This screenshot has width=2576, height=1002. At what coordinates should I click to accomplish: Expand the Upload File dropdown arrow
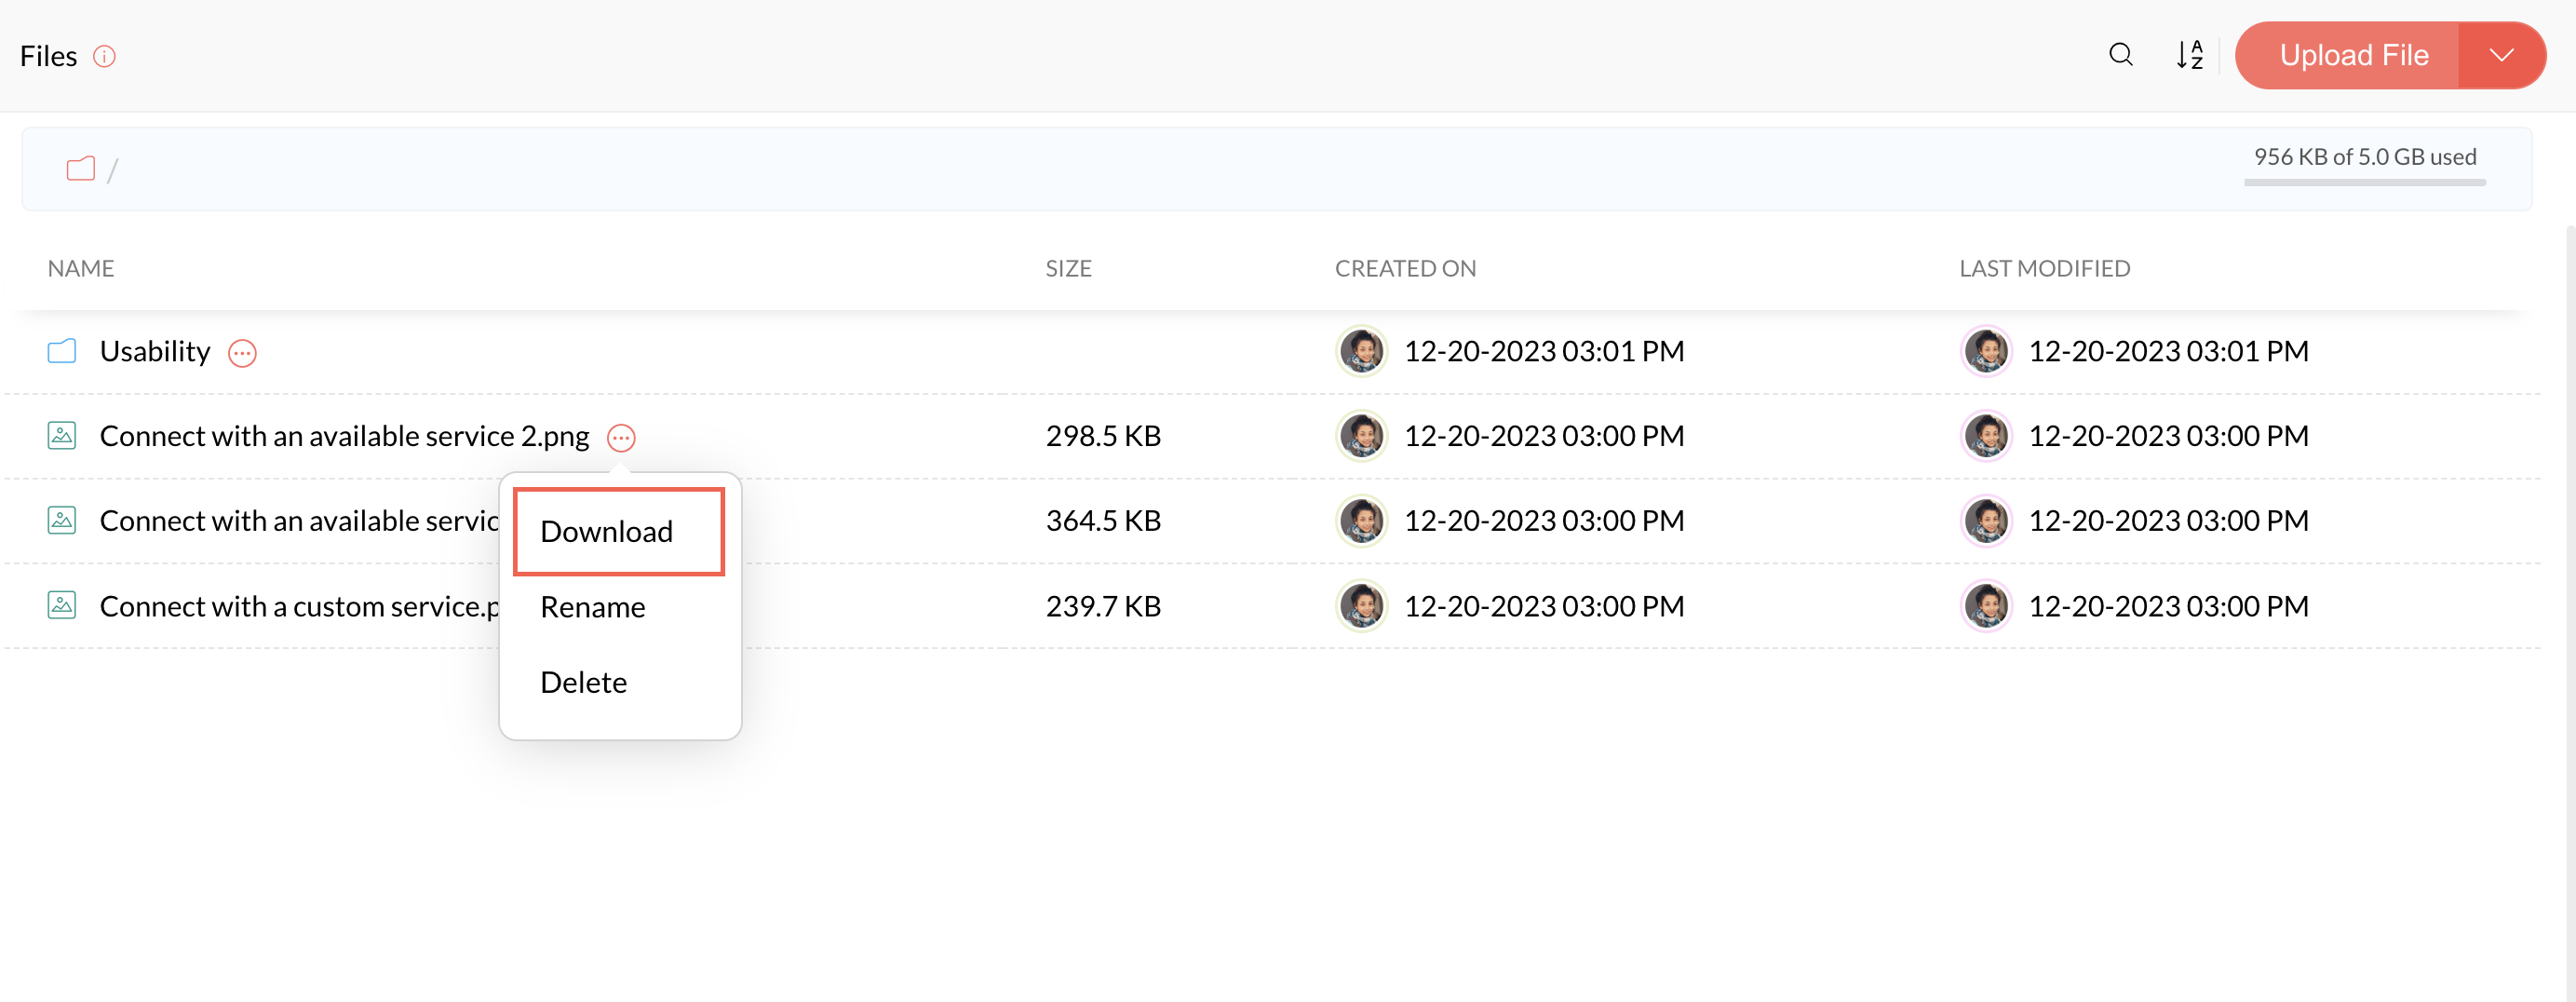coord(2501,55)
